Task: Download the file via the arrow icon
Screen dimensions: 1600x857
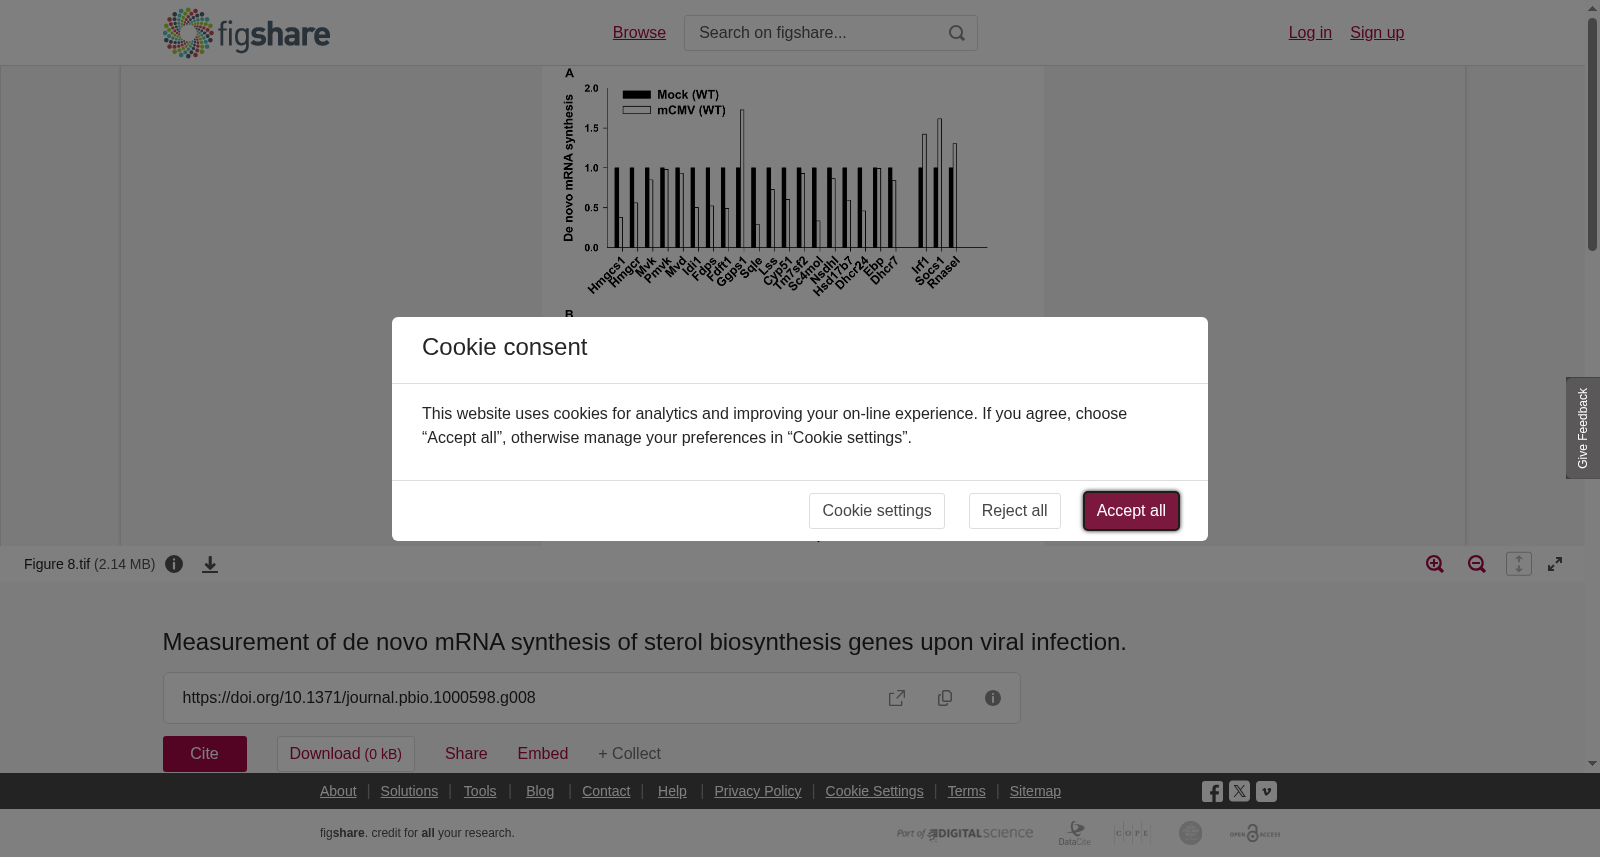Action: click(210, 564)
